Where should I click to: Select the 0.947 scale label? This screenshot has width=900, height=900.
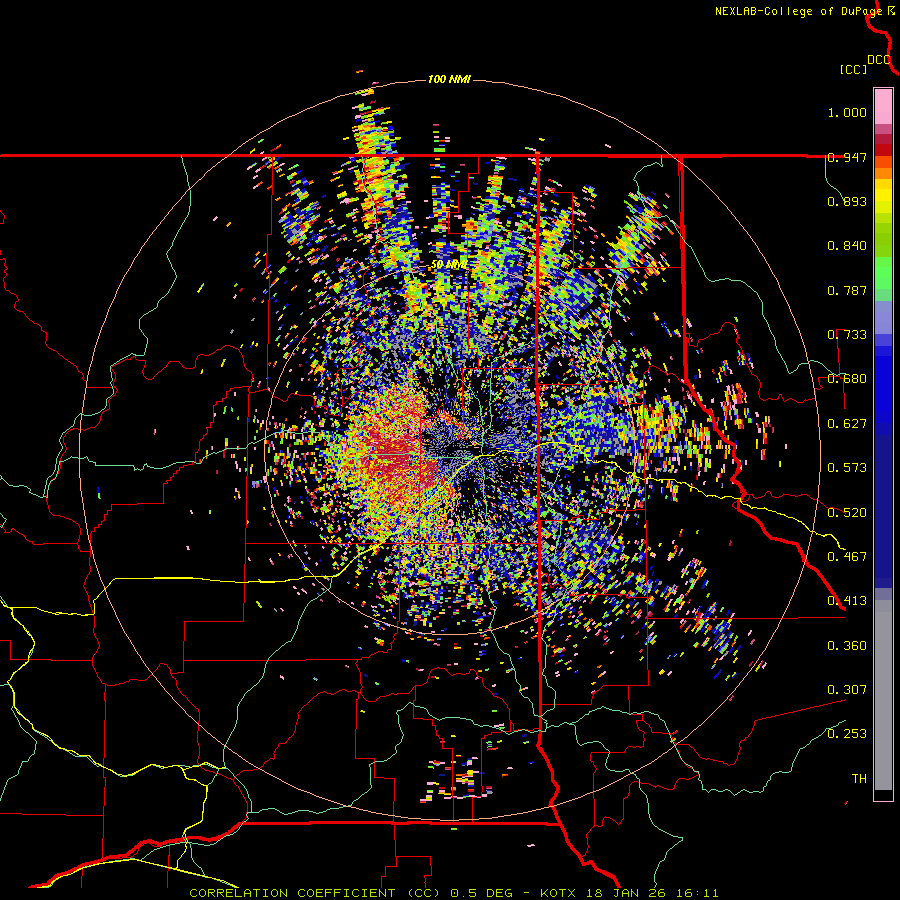(847, 157)
